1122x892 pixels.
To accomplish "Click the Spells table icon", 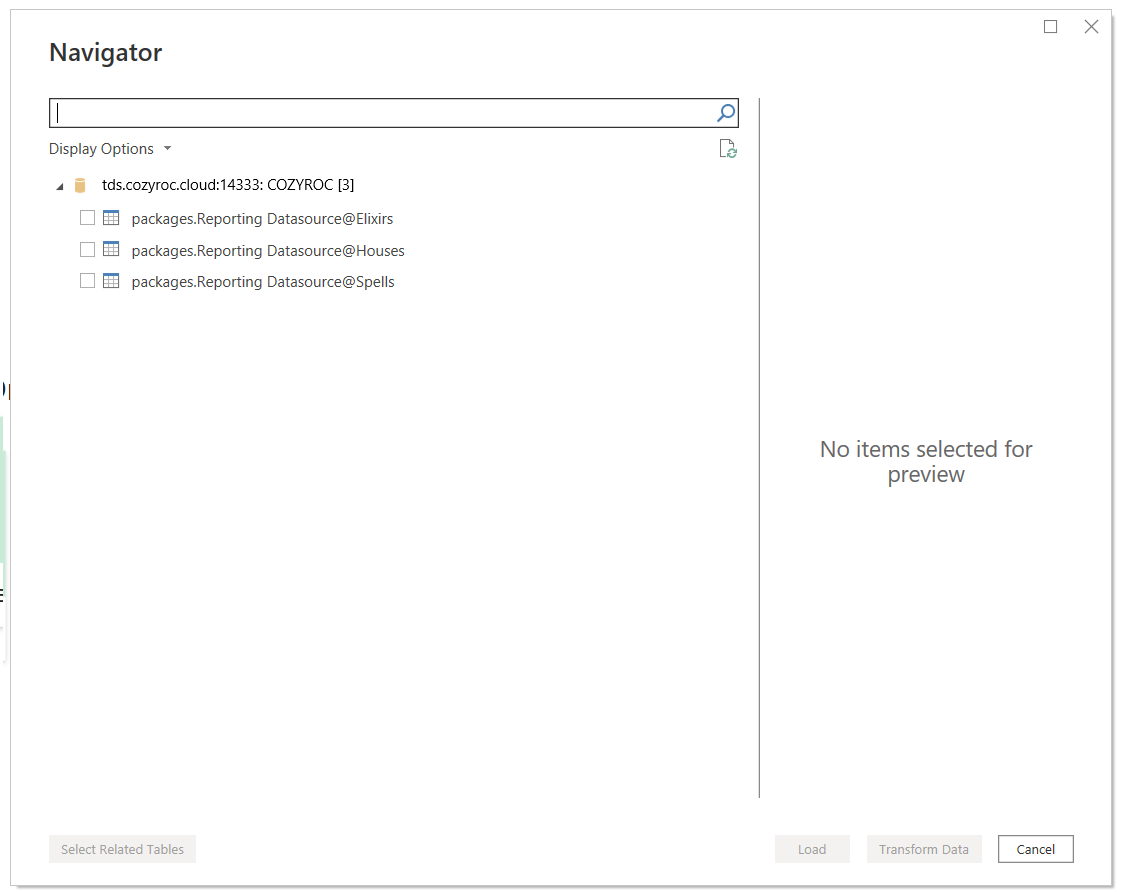I will point(111,281).
